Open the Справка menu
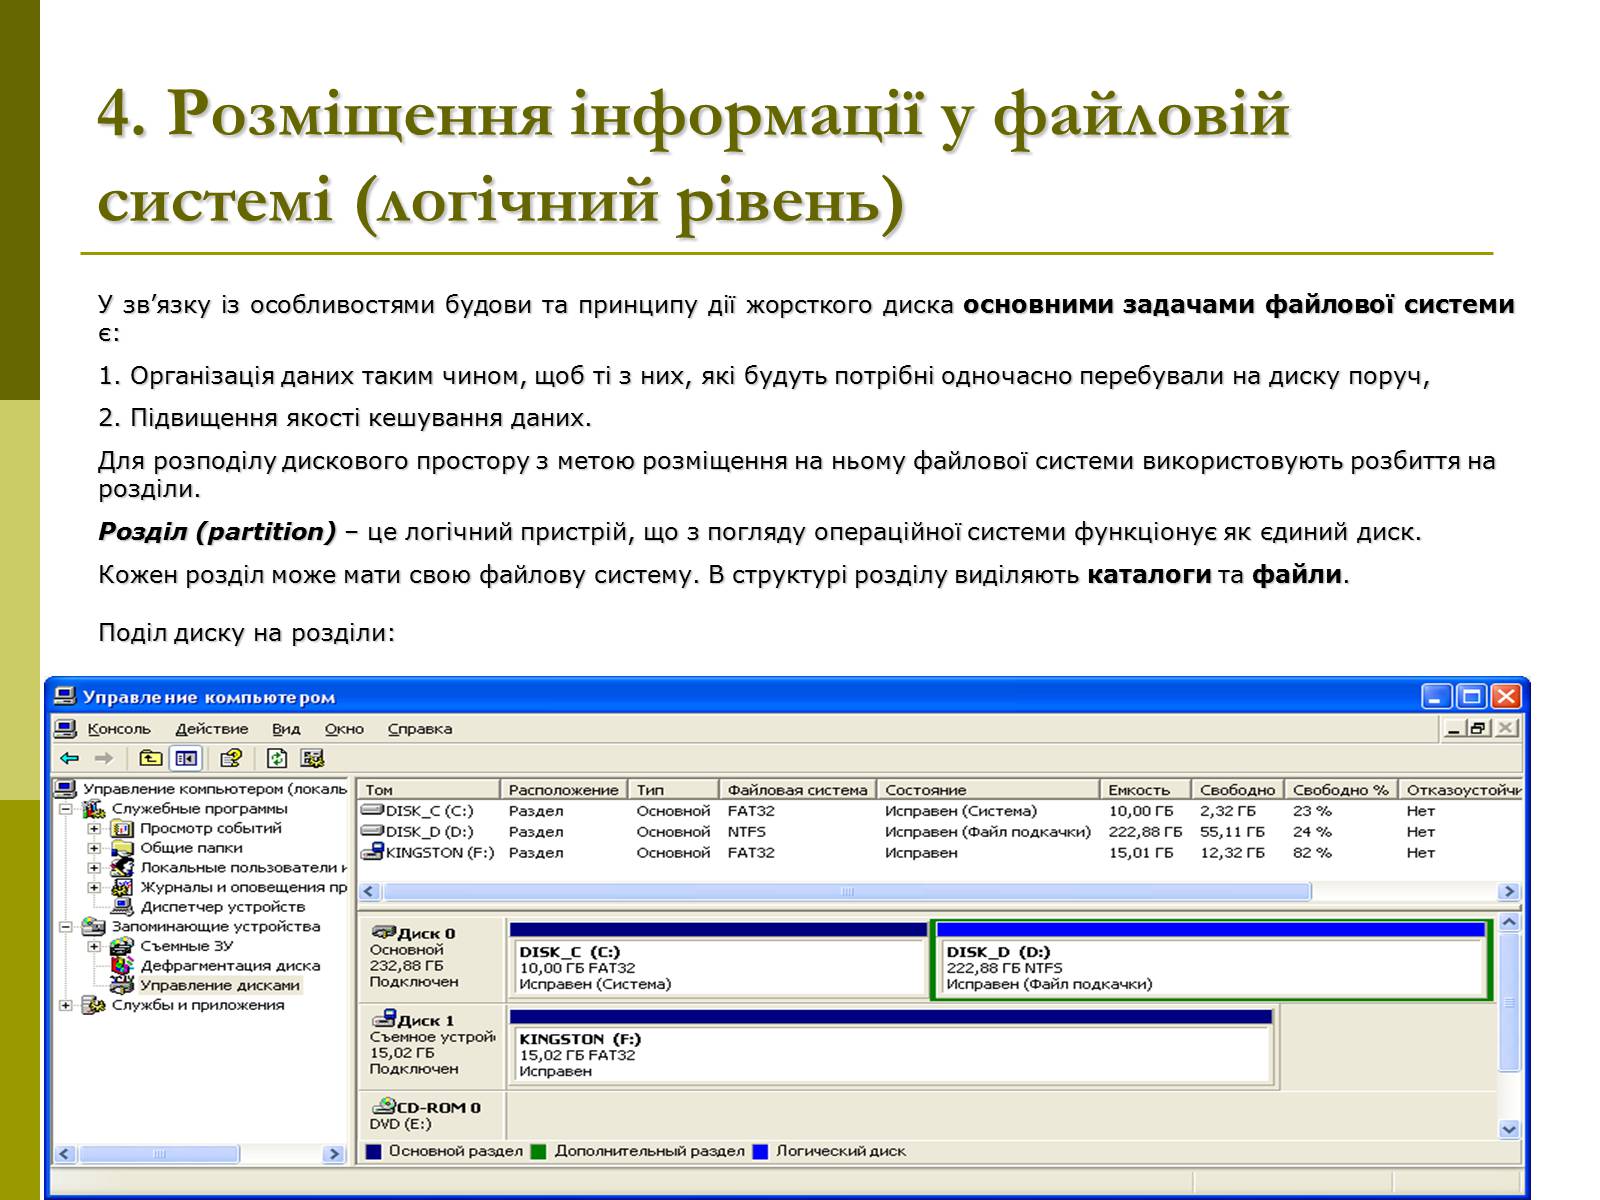The width and height of the screenshot is (1600, 1200). [x=420, y=729]
